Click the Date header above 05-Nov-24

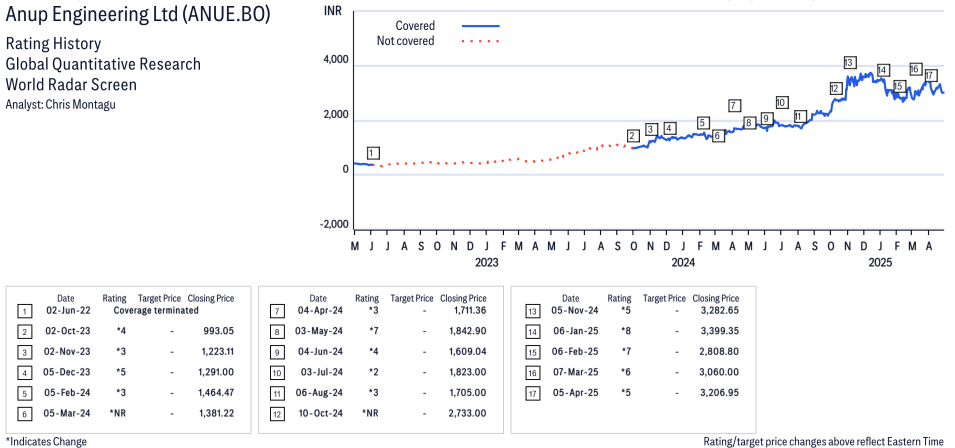[x=571, y=298]
